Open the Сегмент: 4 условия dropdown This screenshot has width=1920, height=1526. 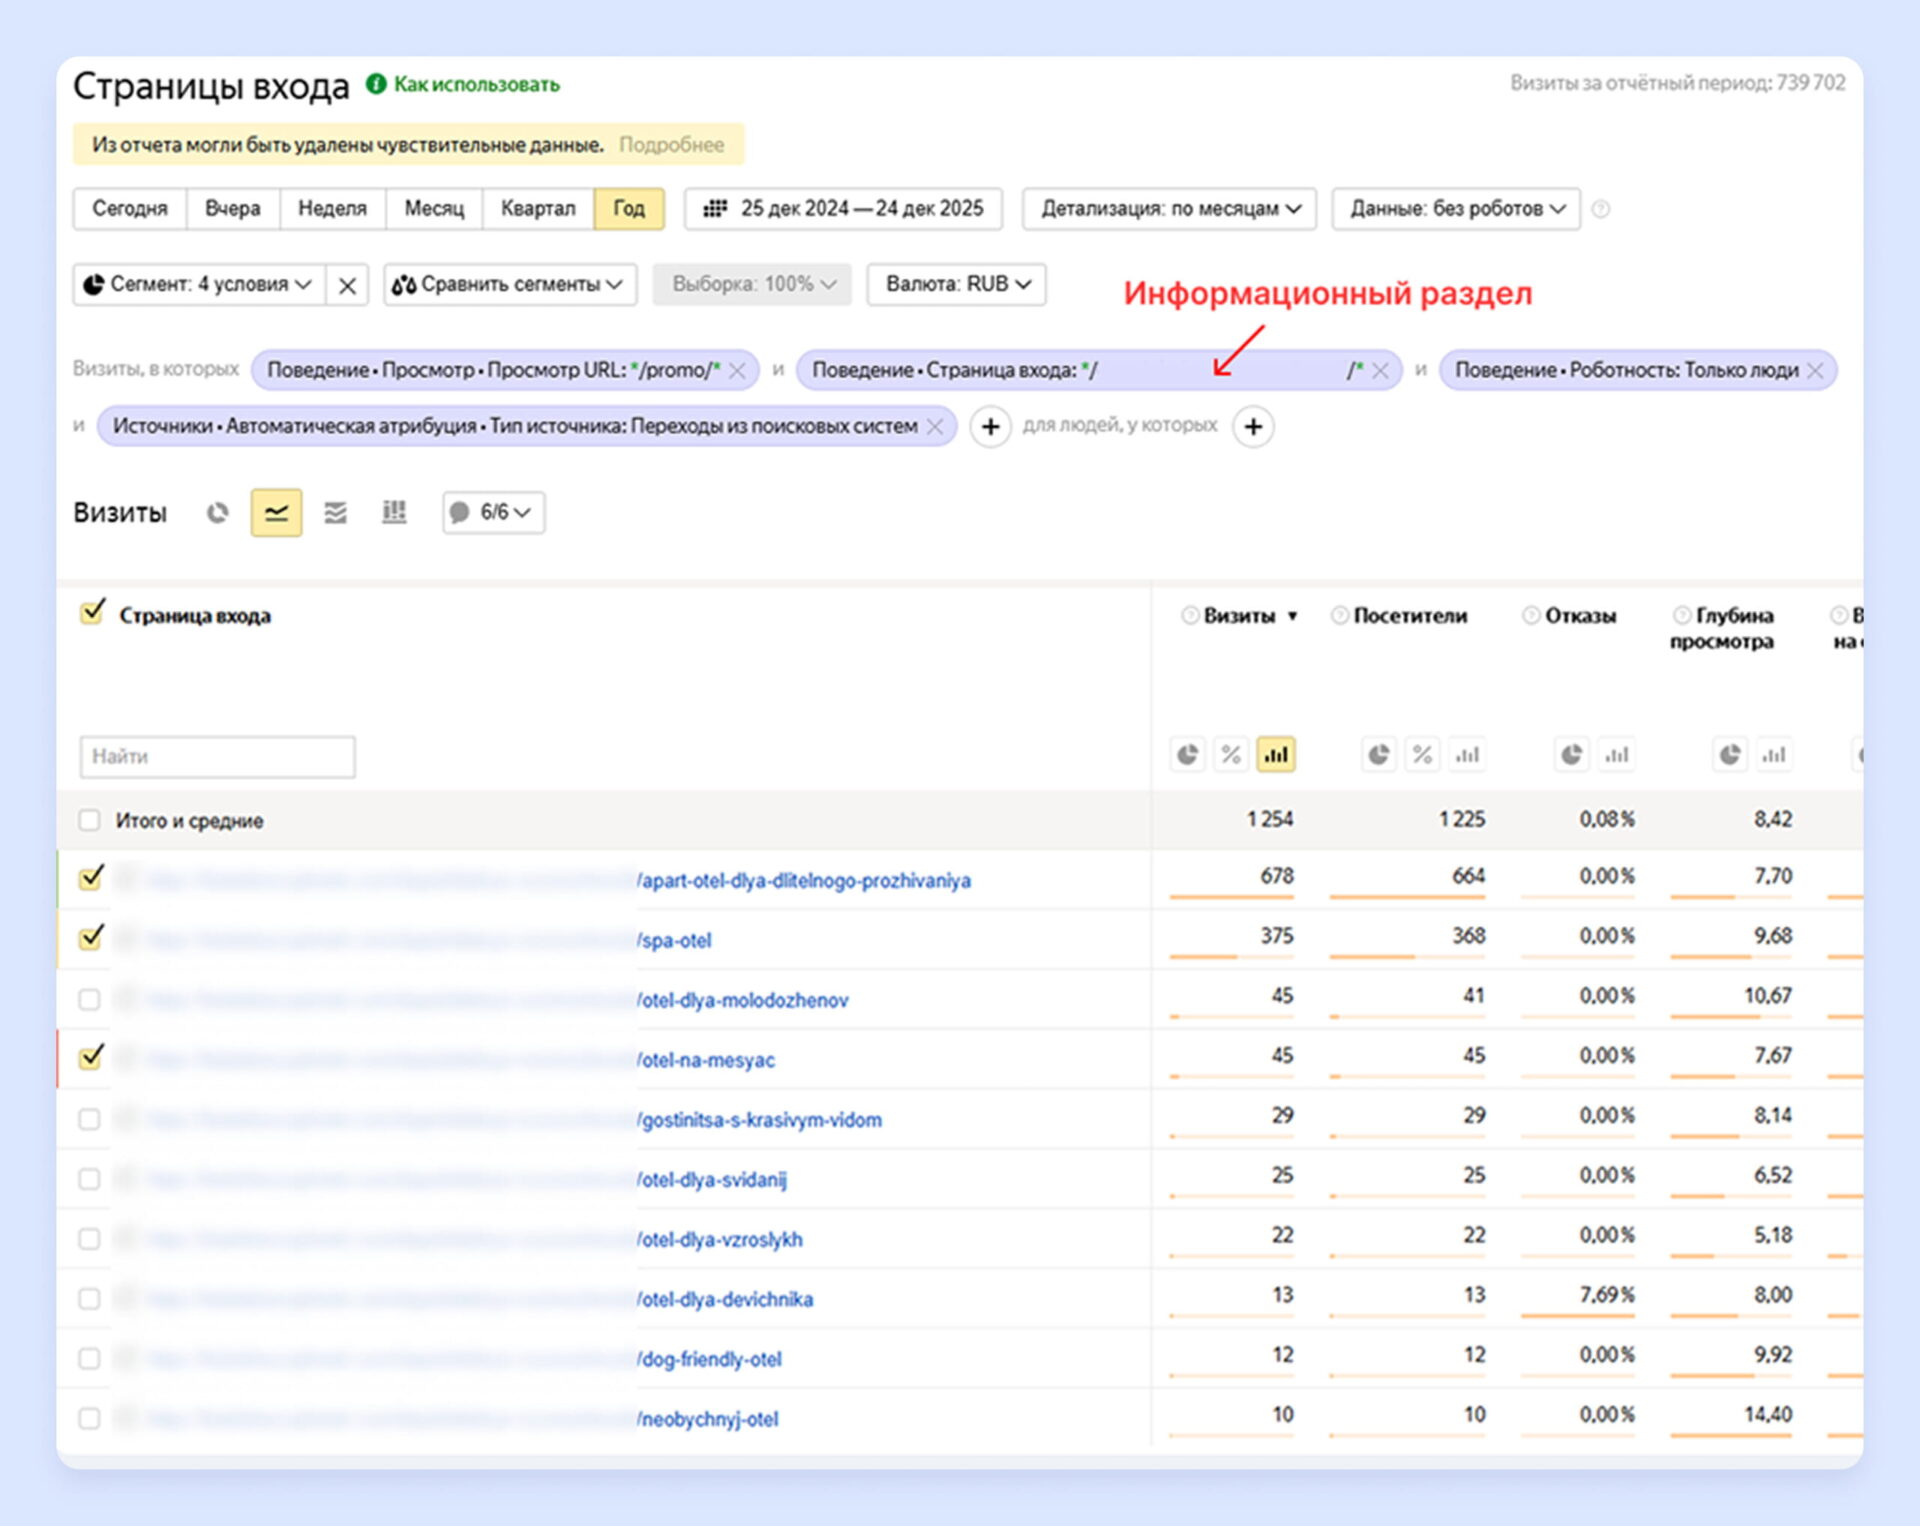(x=199, y=285)
